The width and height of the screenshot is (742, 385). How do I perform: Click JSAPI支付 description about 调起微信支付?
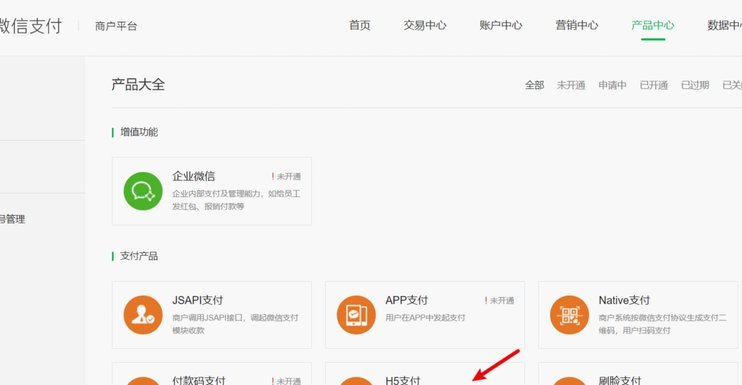235,324
